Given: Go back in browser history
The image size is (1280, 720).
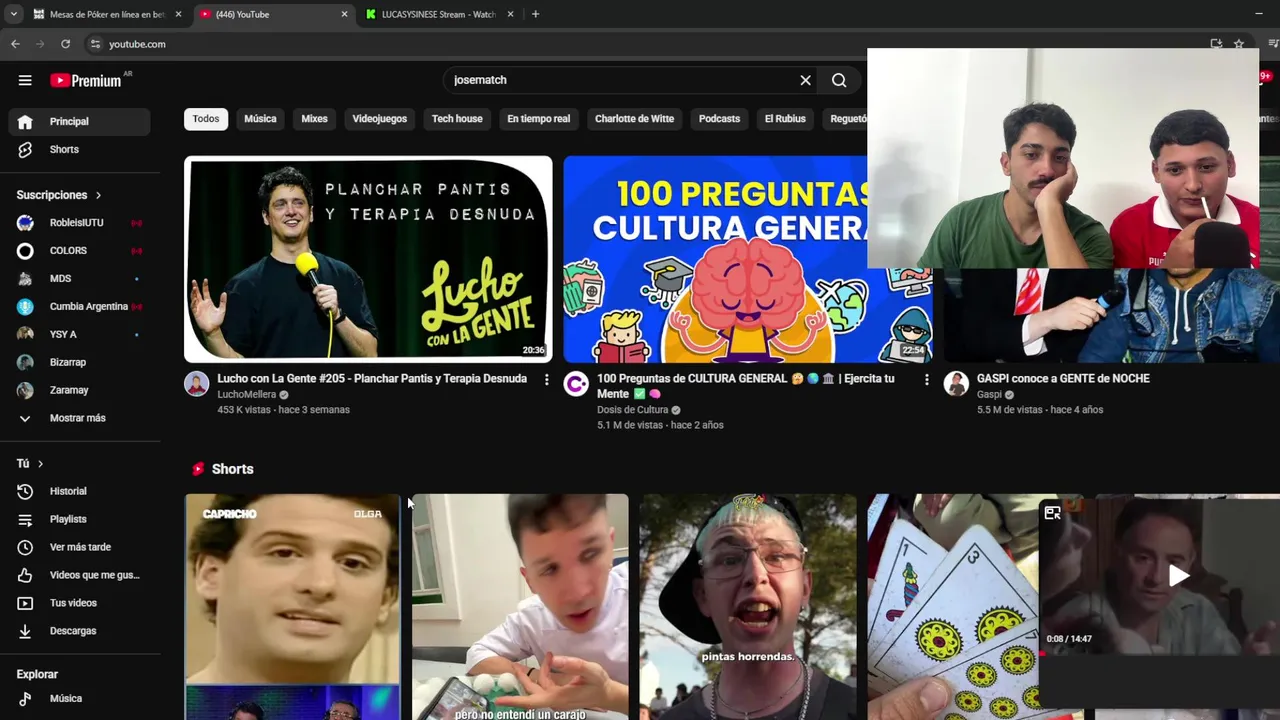Looking at the screenshot, I should point(15,44).
